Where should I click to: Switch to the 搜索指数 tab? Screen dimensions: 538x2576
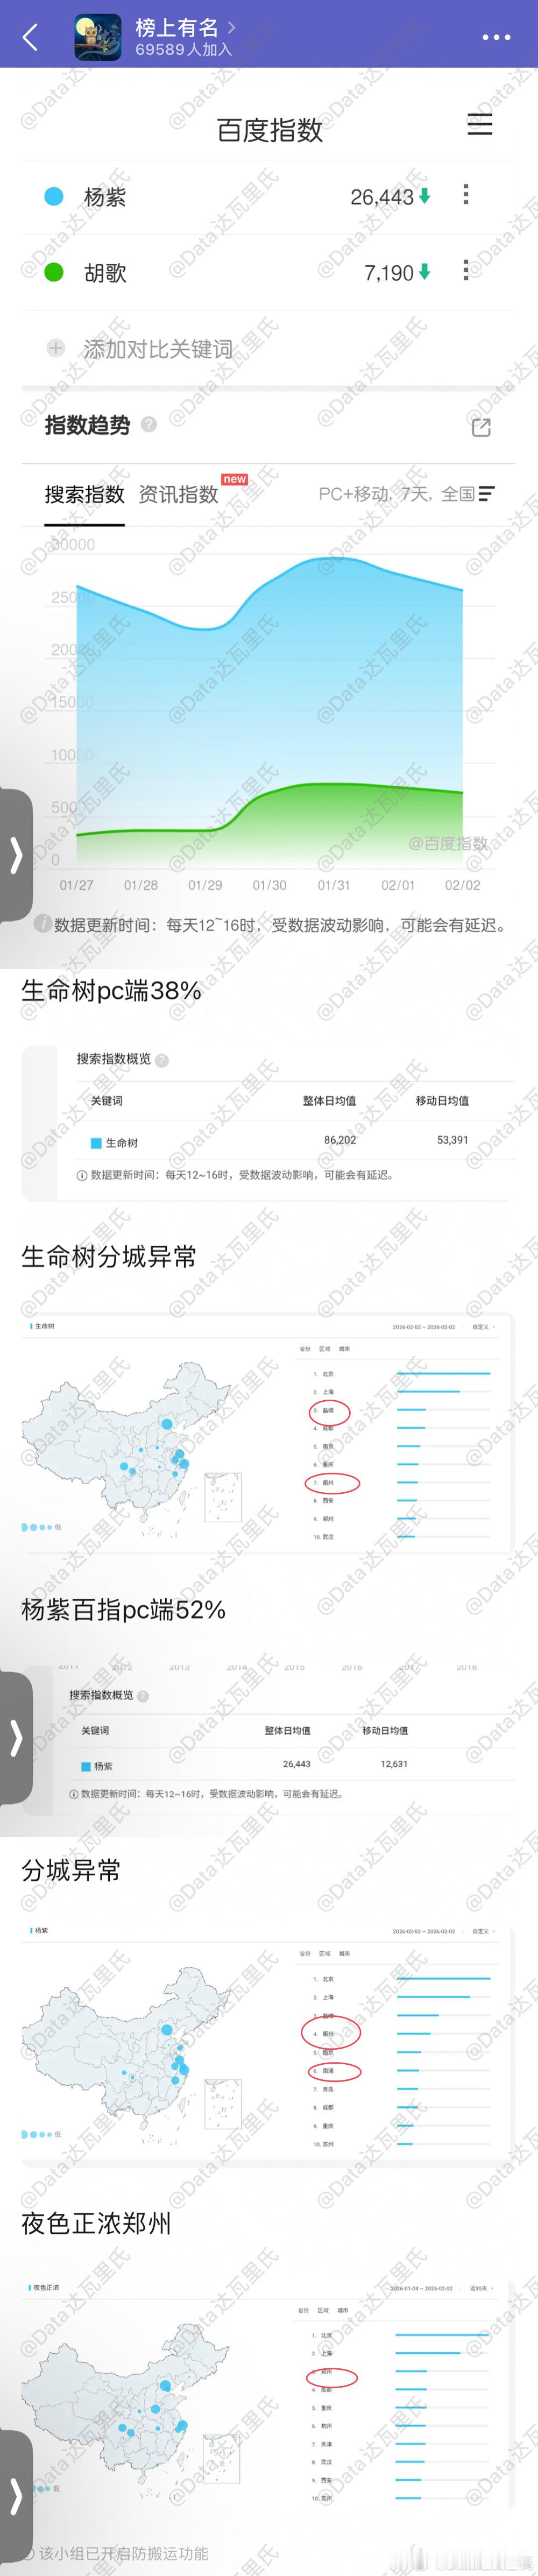click(x=84, y=494)
